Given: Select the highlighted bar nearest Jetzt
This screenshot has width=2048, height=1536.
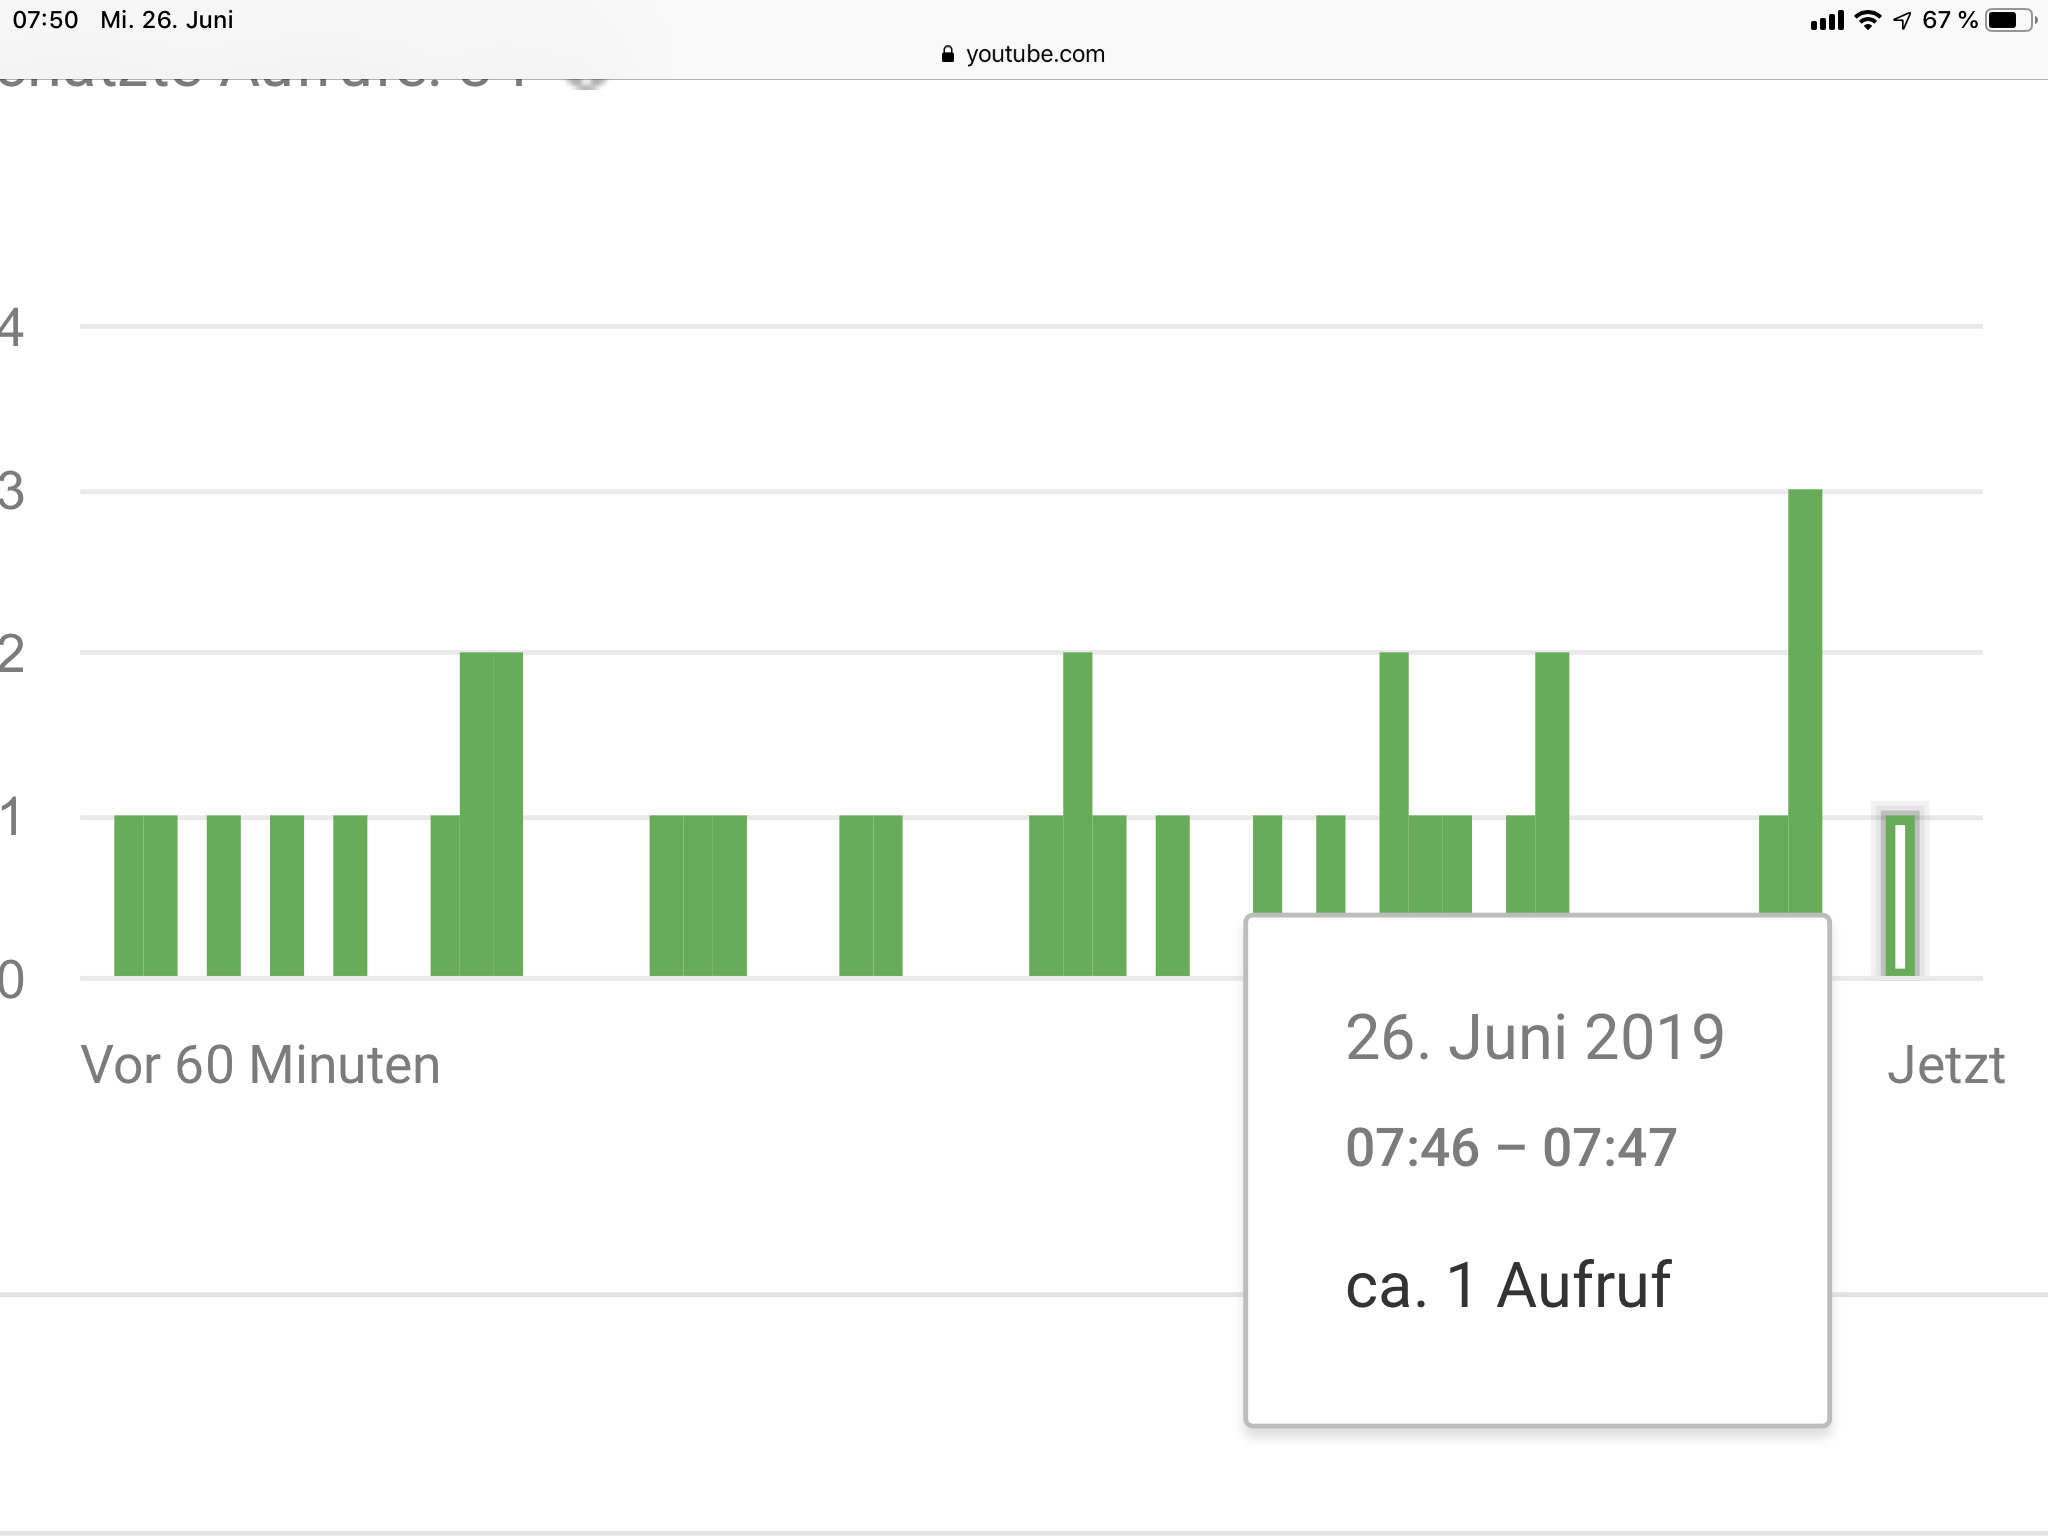Looking at the screenshot, I should (x=1900, y=895).
